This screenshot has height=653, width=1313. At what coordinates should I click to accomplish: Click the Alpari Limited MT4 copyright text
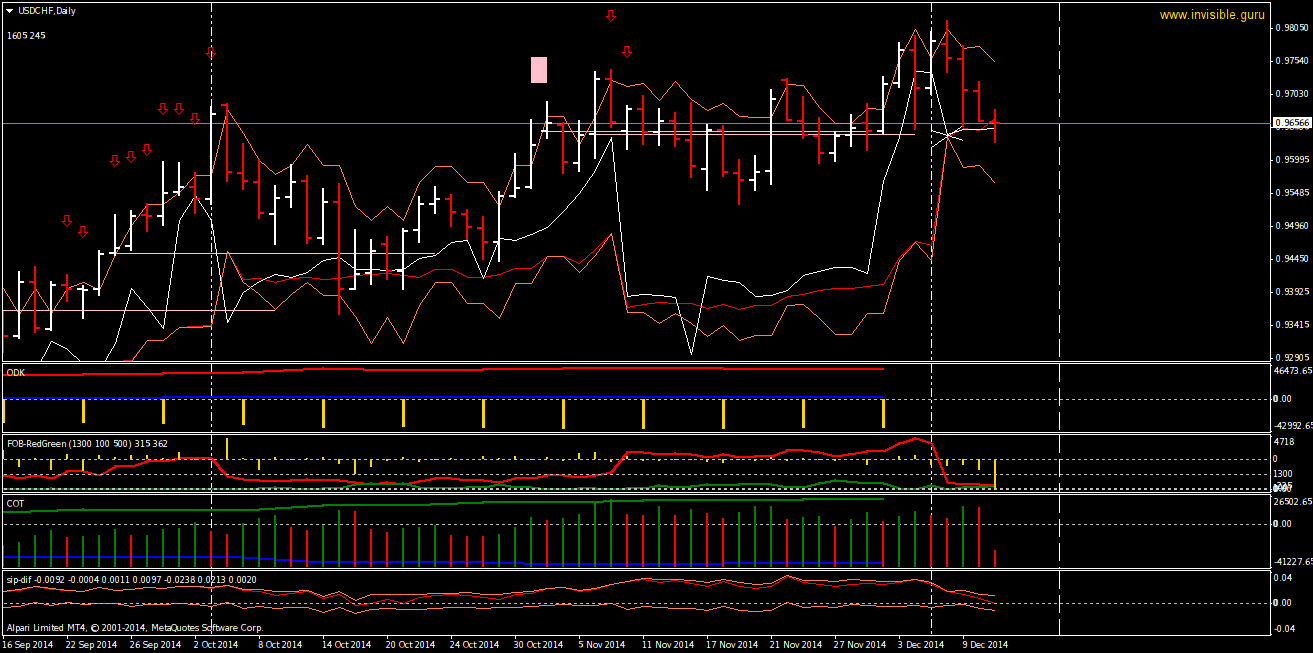(x=134, y=628)
